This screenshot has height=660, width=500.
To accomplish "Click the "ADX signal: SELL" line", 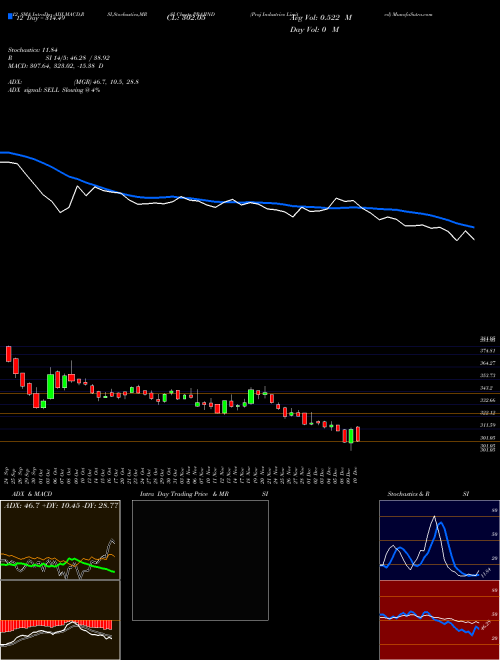I will (x=54, y=90).
